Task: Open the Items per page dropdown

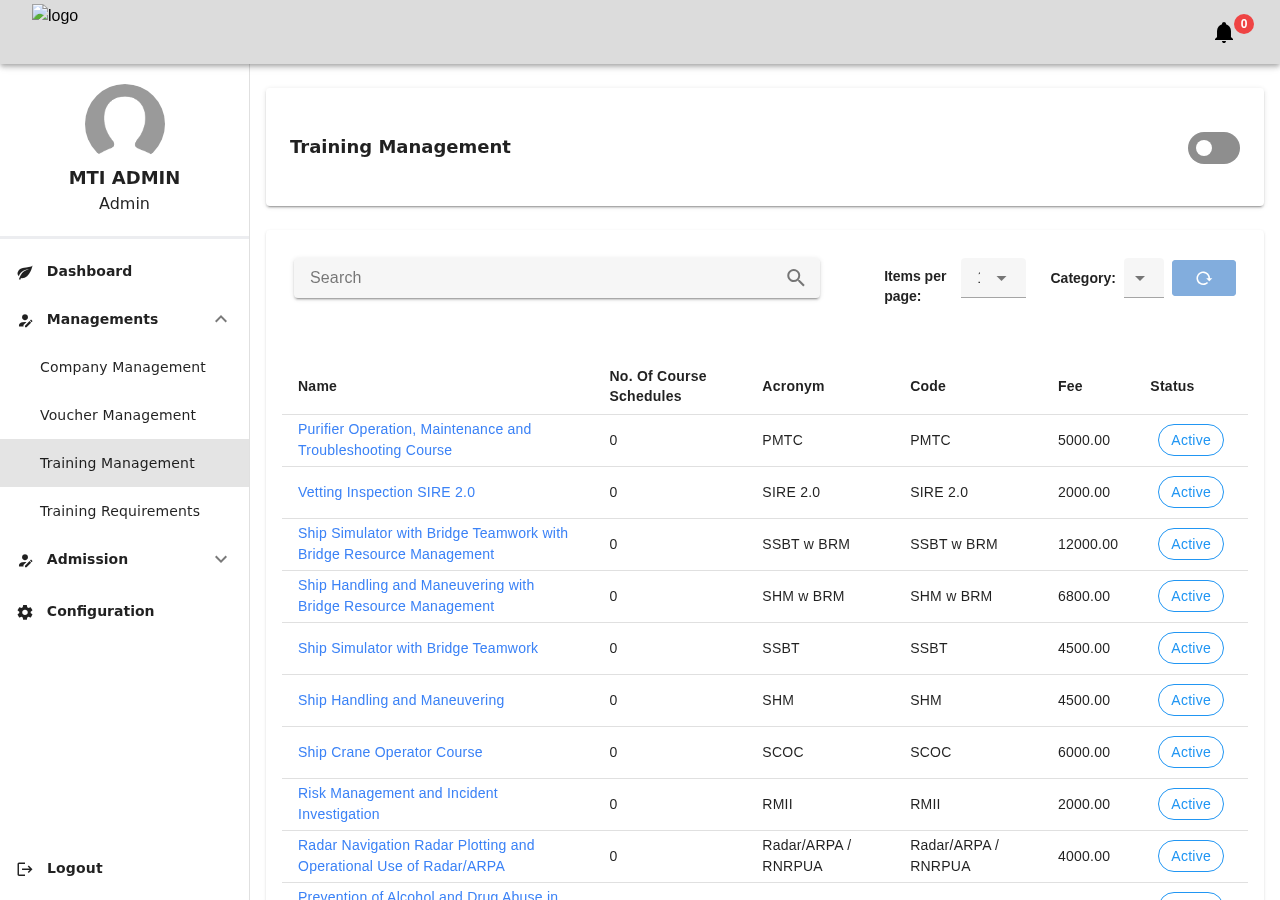Action: pyautogui.click(x=993, y=278)
